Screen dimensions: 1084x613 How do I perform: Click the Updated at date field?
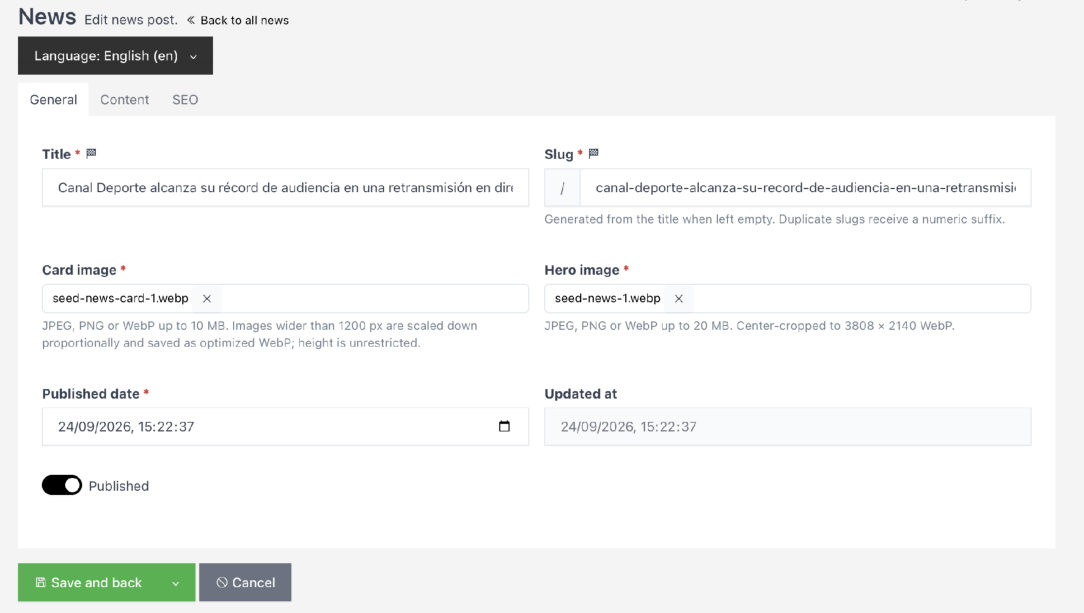pos(787,426)
